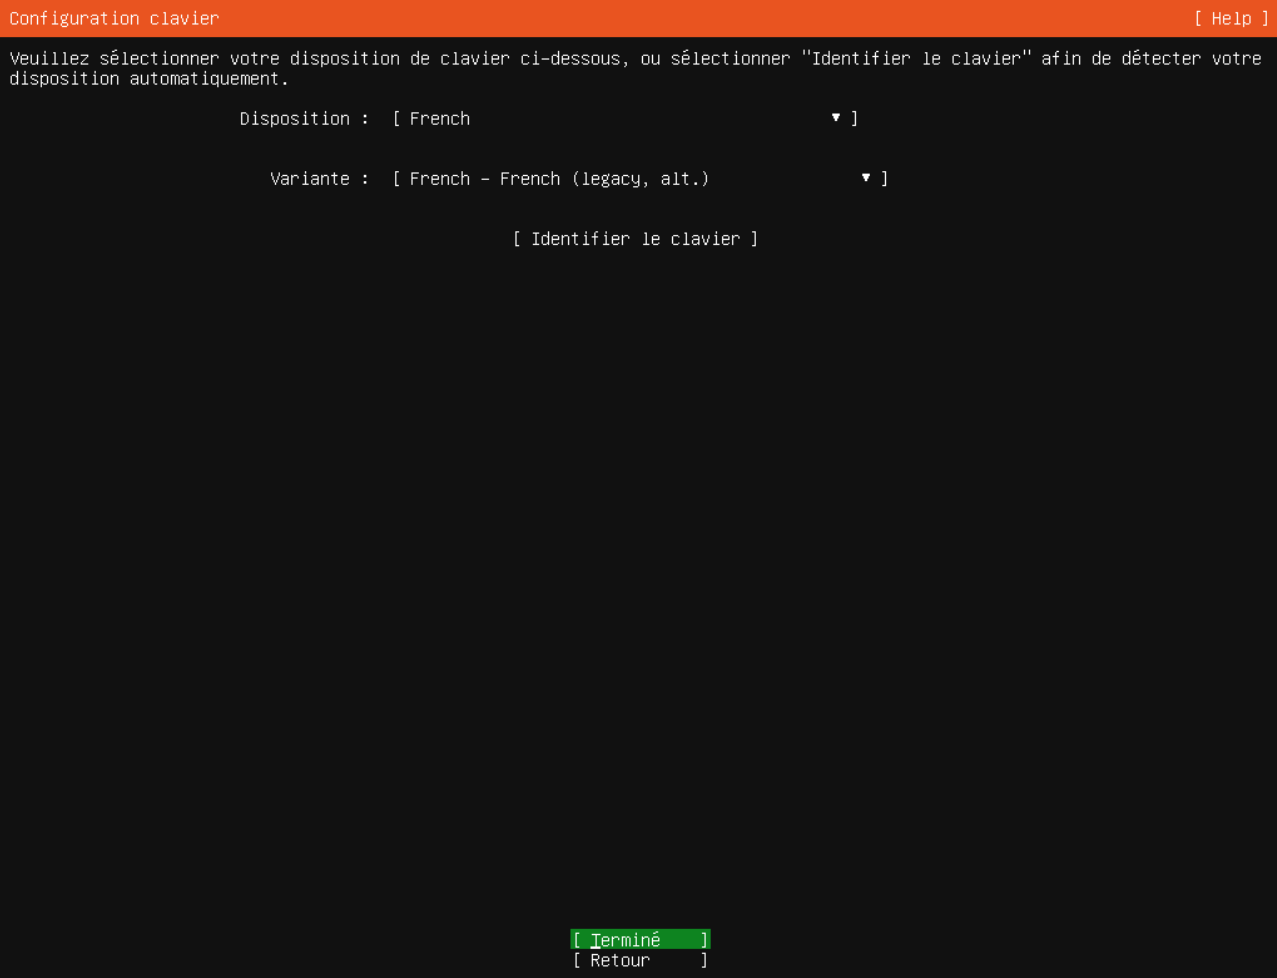Click the highlighted green Terminé option
This screenshot has height=978, width=1277.
[x=639, y=939]
